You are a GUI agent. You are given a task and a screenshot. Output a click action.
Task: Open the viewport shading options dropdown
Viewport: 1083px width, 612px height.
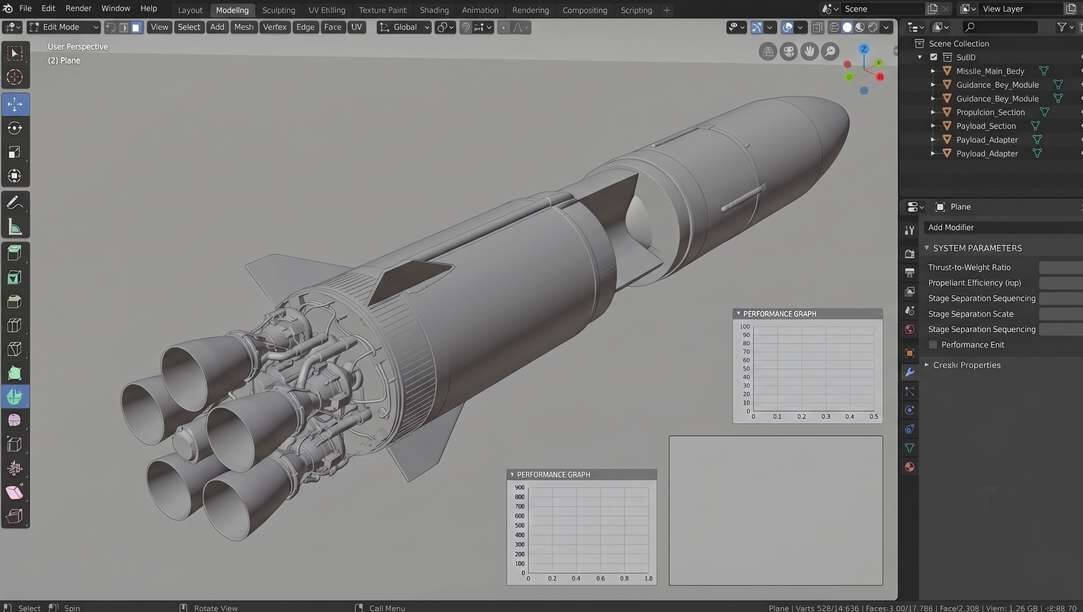tap(886, 28)
